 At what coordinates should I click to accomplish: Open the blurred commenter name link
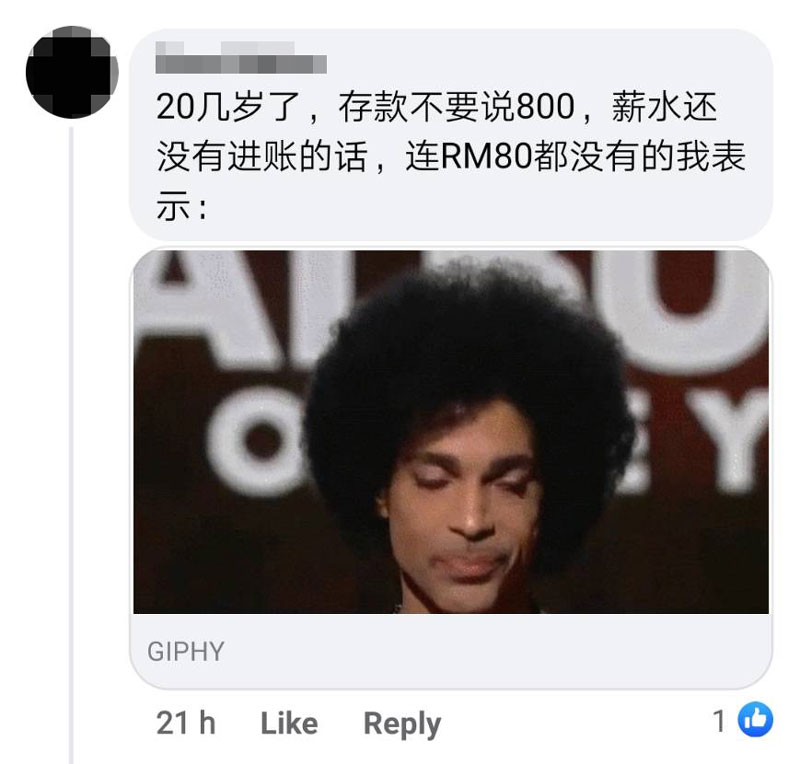click(241, 58)
